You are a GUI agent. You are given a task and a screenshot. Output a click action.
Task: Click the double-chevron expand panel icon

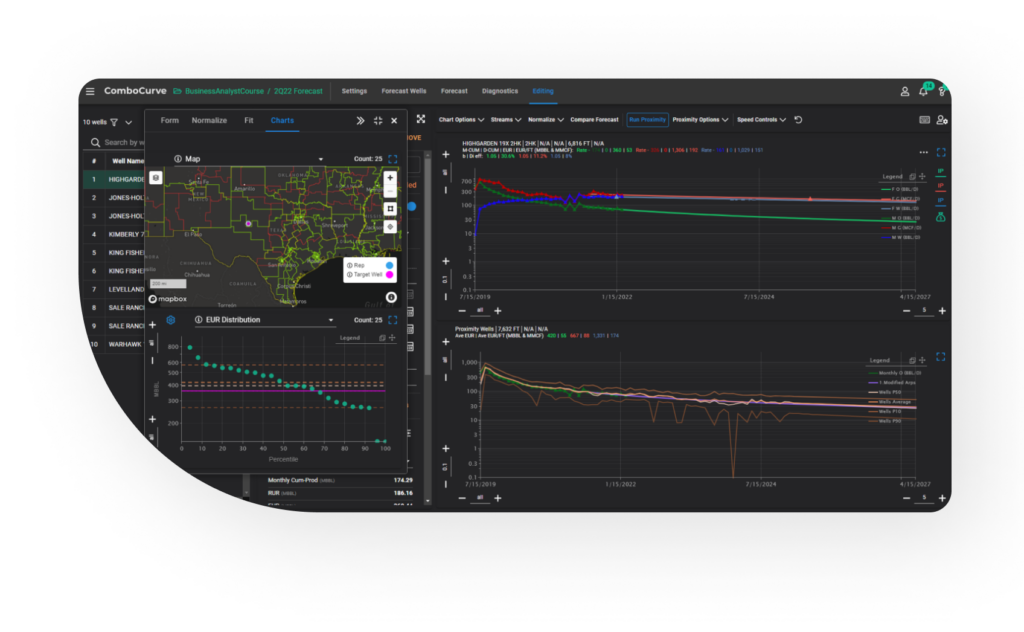tap(360, 121)
